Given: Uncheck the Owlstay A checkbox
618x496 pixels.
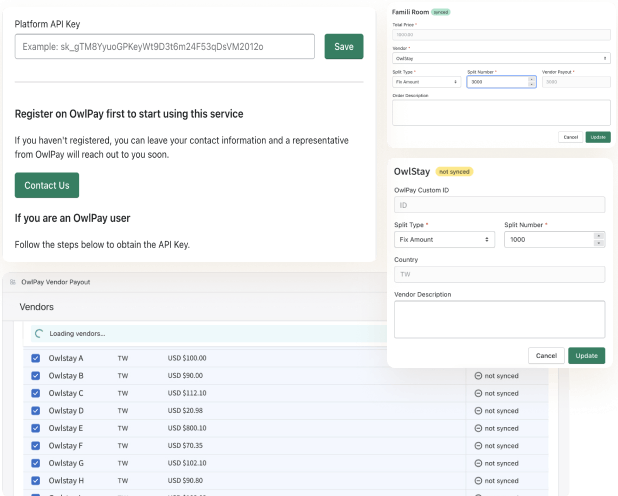Looking at the screenshot, I should click(36, 358).
